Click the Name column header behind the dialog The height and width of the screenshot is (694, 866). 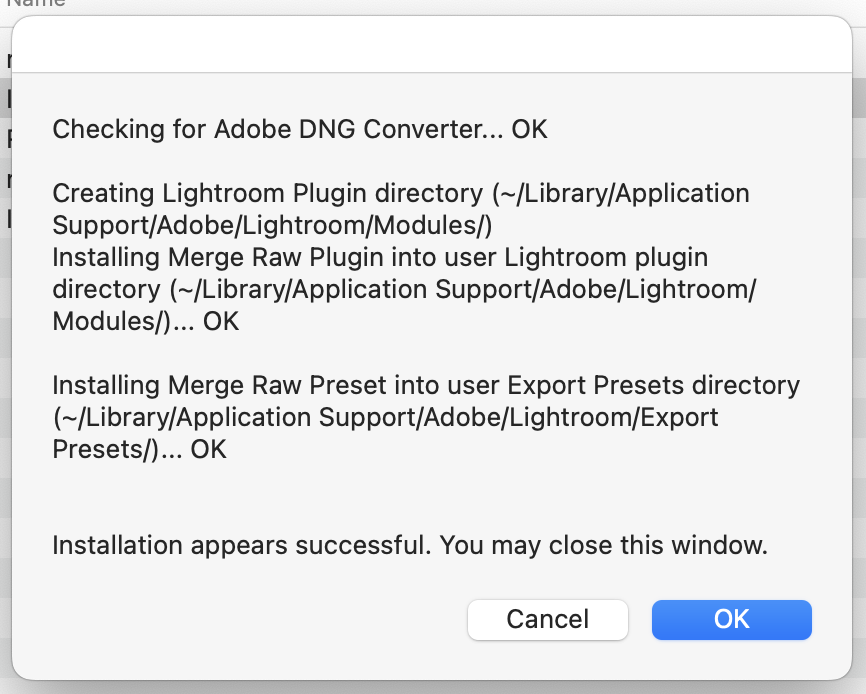[x=40, y=5]
